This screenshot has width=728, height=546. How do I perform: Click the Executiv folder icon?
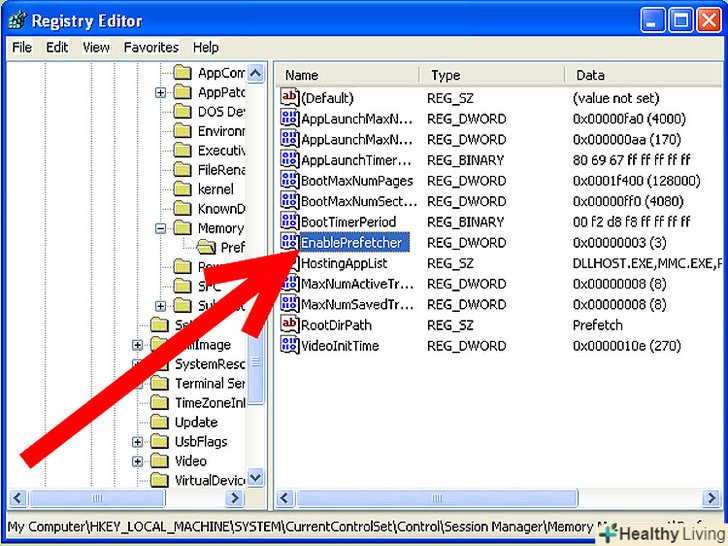point(182,150)
